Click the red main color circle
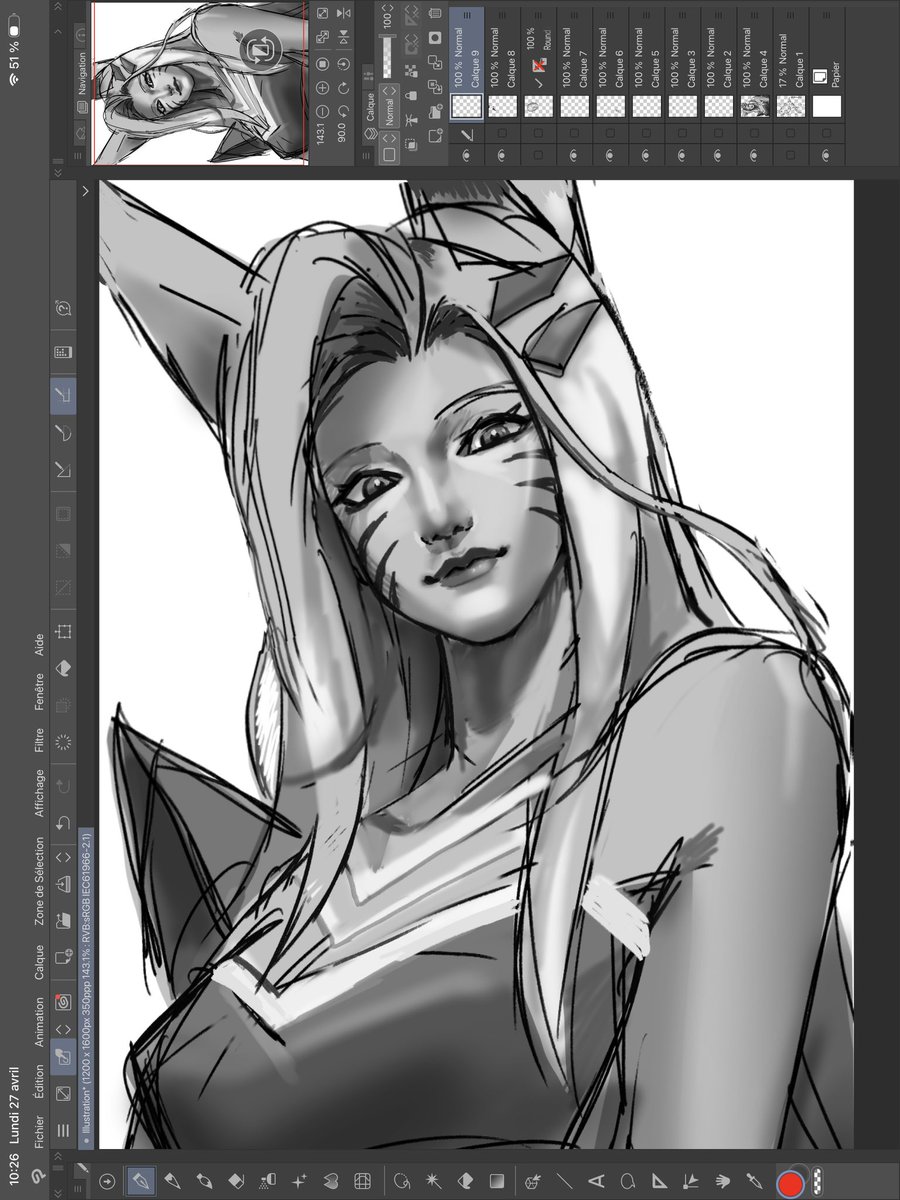This screenshot has height=1200, width=900. click(x=790, y=1182)
